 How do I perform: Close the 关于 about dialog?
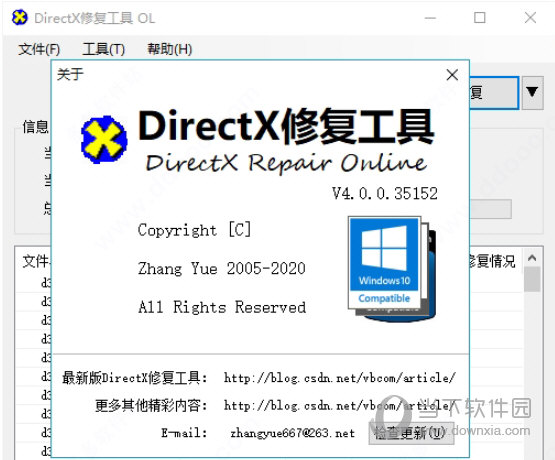(452, 75)
